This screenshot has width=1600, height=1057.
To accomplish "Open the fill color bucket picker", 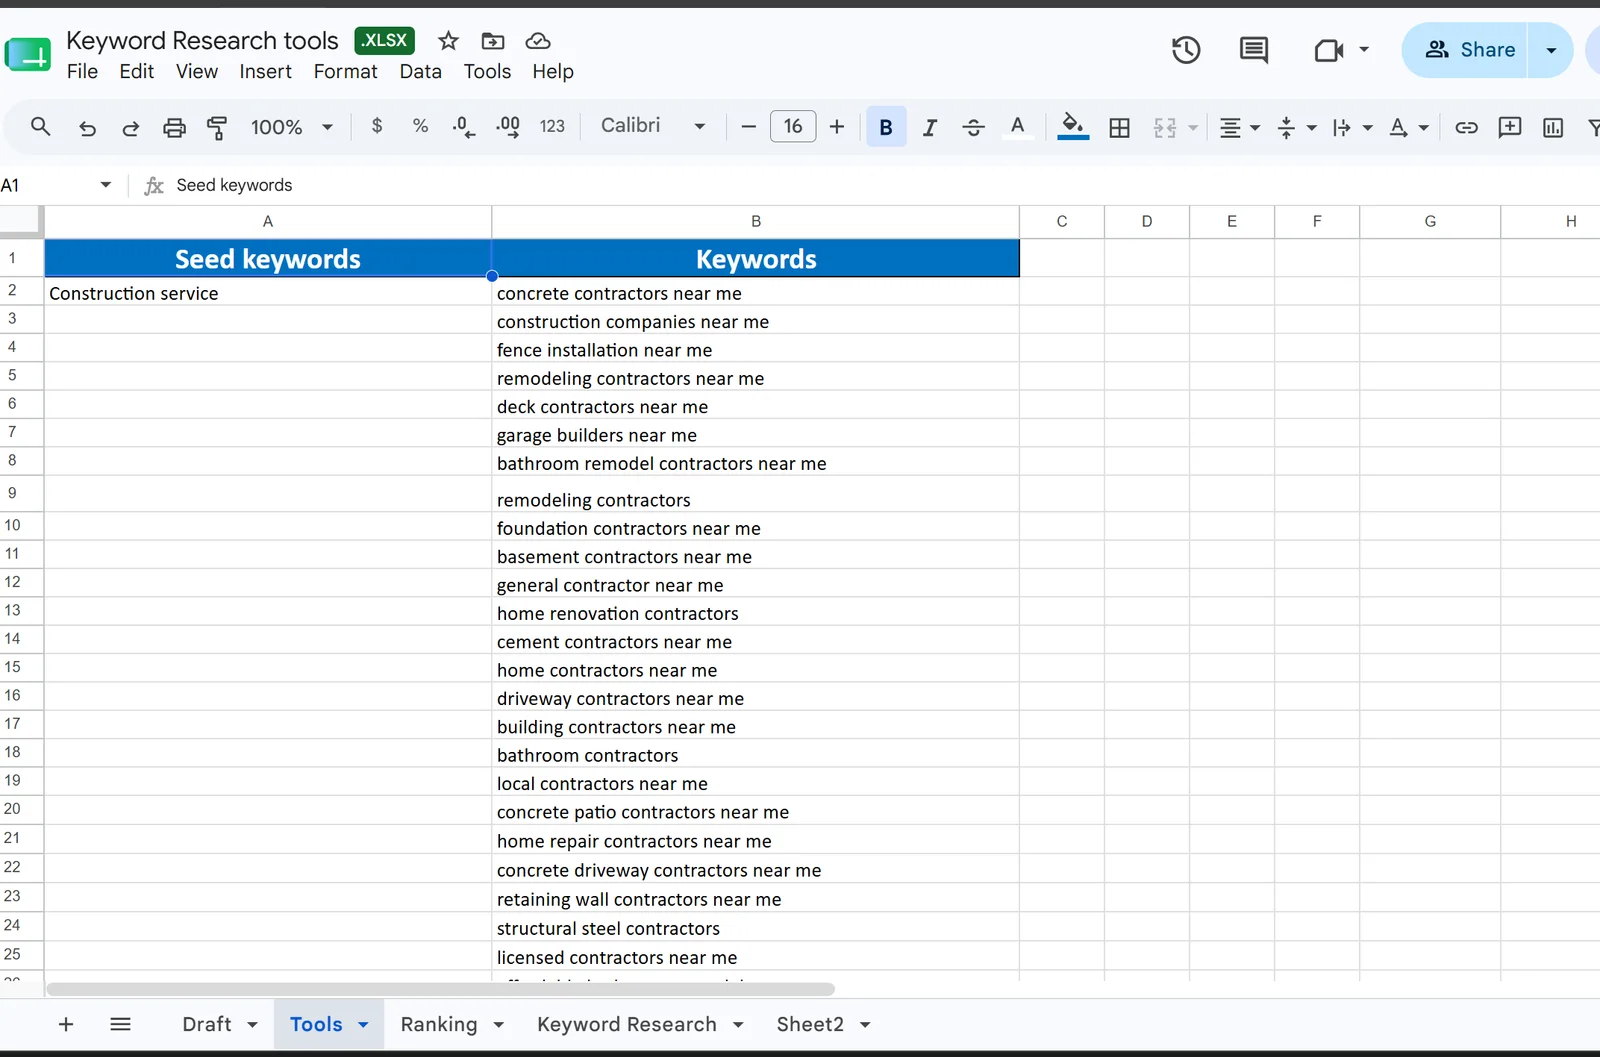I will click(1073, 126).
